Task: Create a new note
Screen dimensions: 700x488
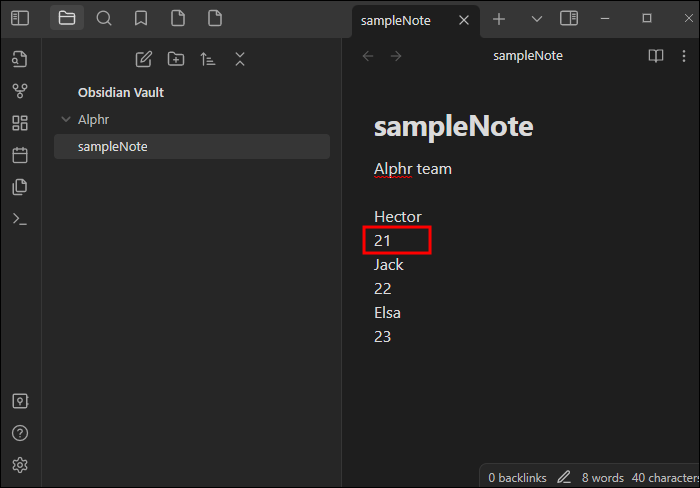Action: (143, 59)
